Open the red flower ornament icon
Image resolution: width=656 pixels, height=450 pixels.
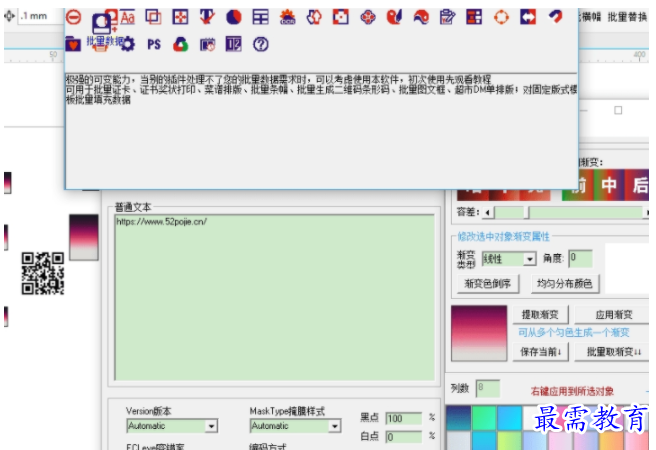[x=368, y=17]
